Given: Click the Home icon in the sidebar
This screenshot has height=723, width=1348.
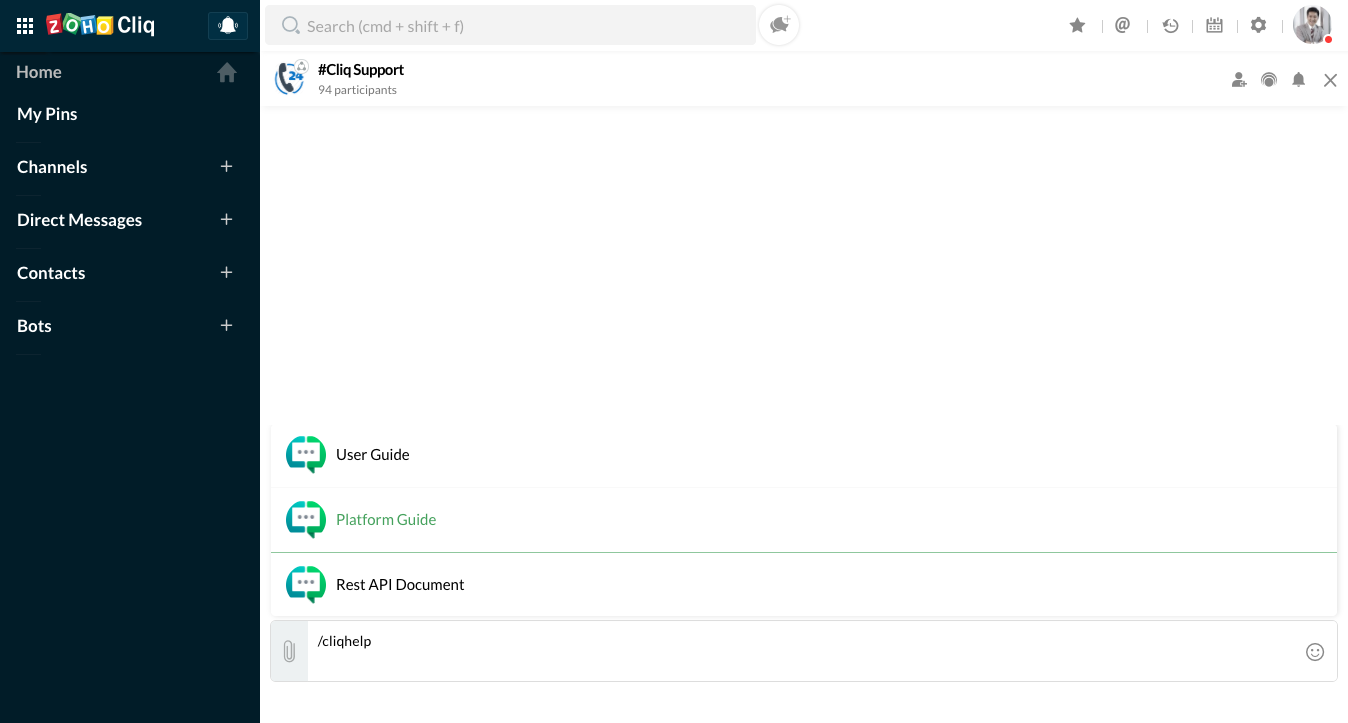Looking at the screenshot, I should 227,73.
